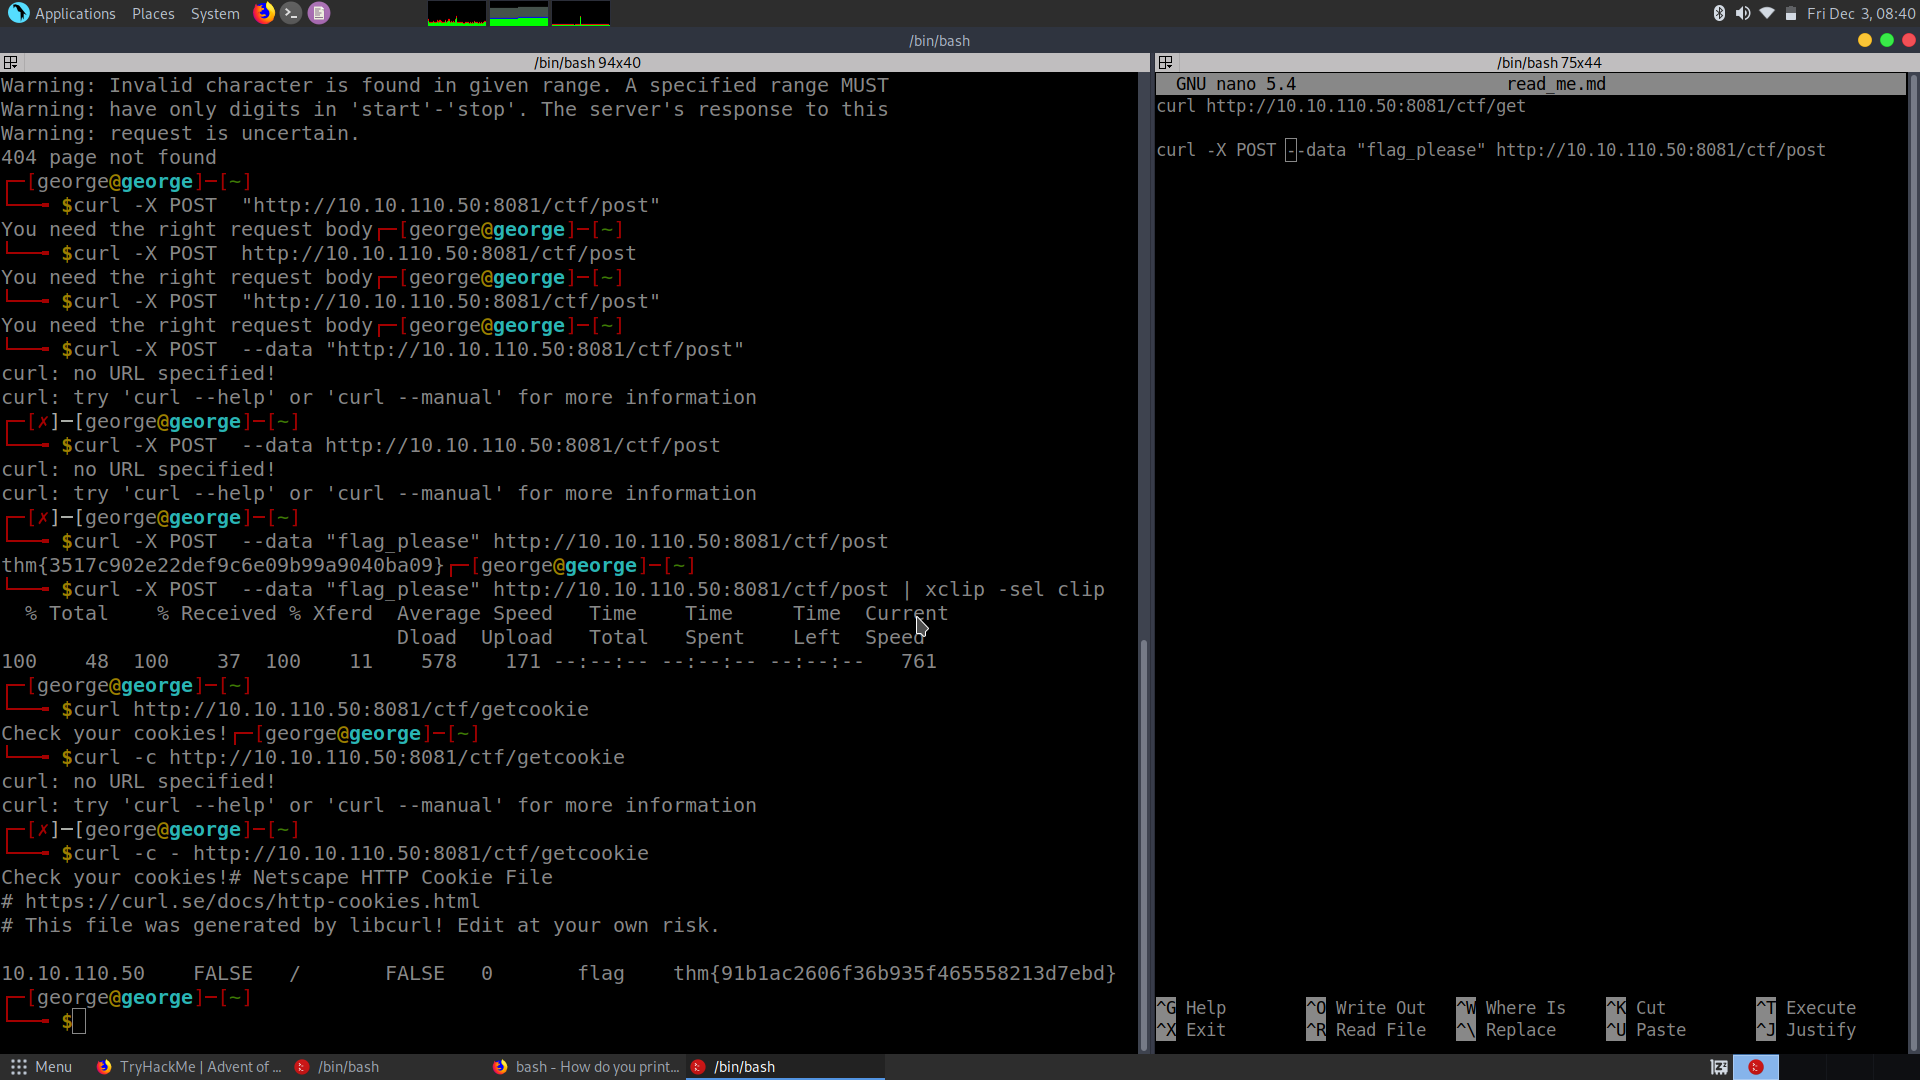Select the workspace switcher in bottom panel
Screen dimensions: 1920x1080
[x=1756, y=1067]
